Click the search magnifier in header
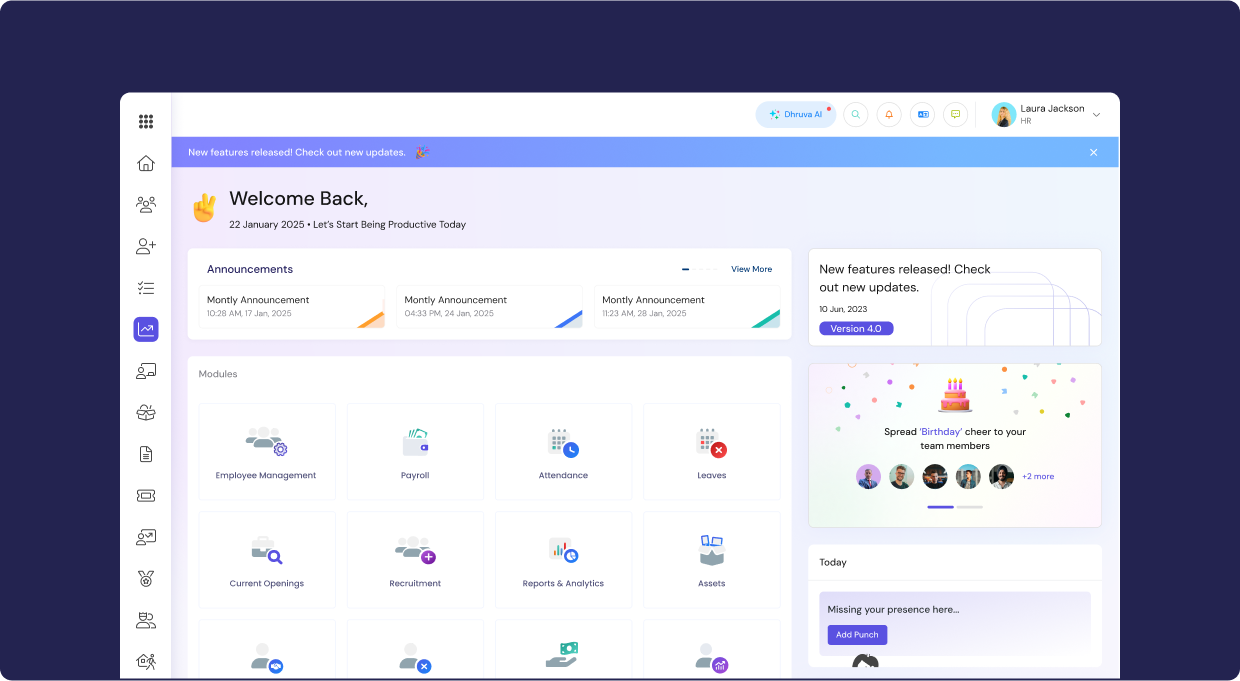Viewport: 1240px width, 681px height. pyautogui.click(x=855, y=115)
